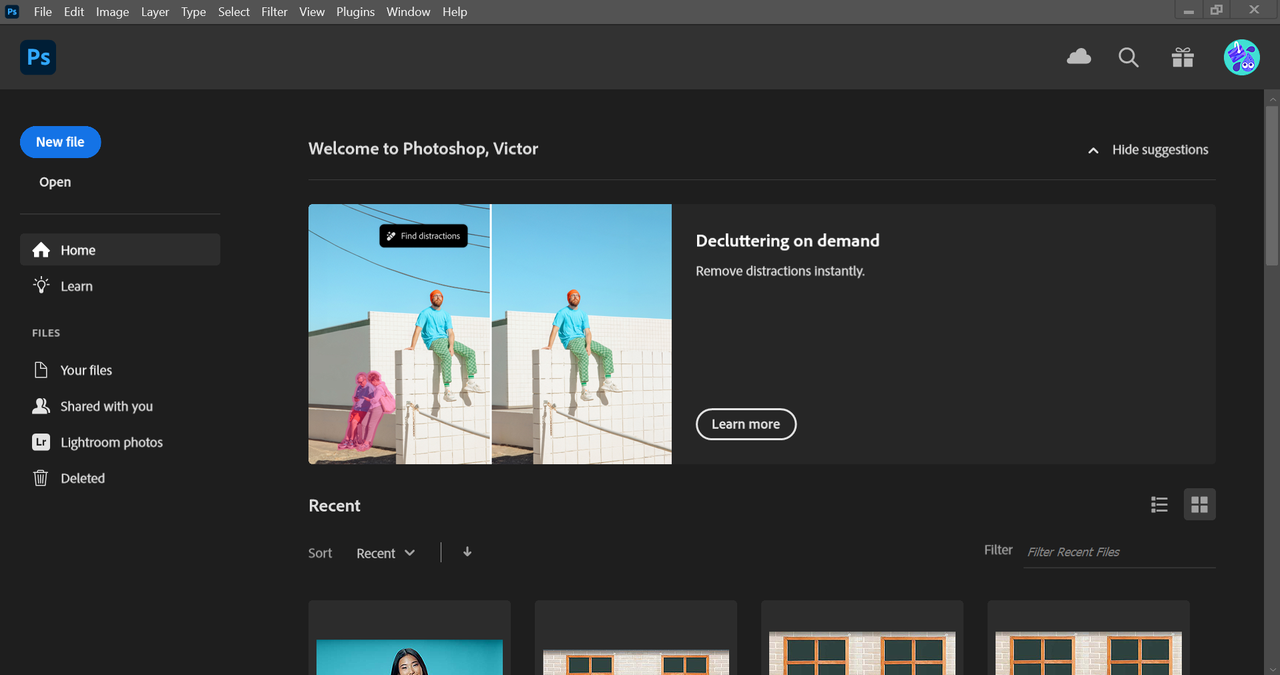Open the cloud storage status icon
Image resolution: width=1280 pixels, height=675 pixels.
pyautogui.click(x=1079, y=57)
